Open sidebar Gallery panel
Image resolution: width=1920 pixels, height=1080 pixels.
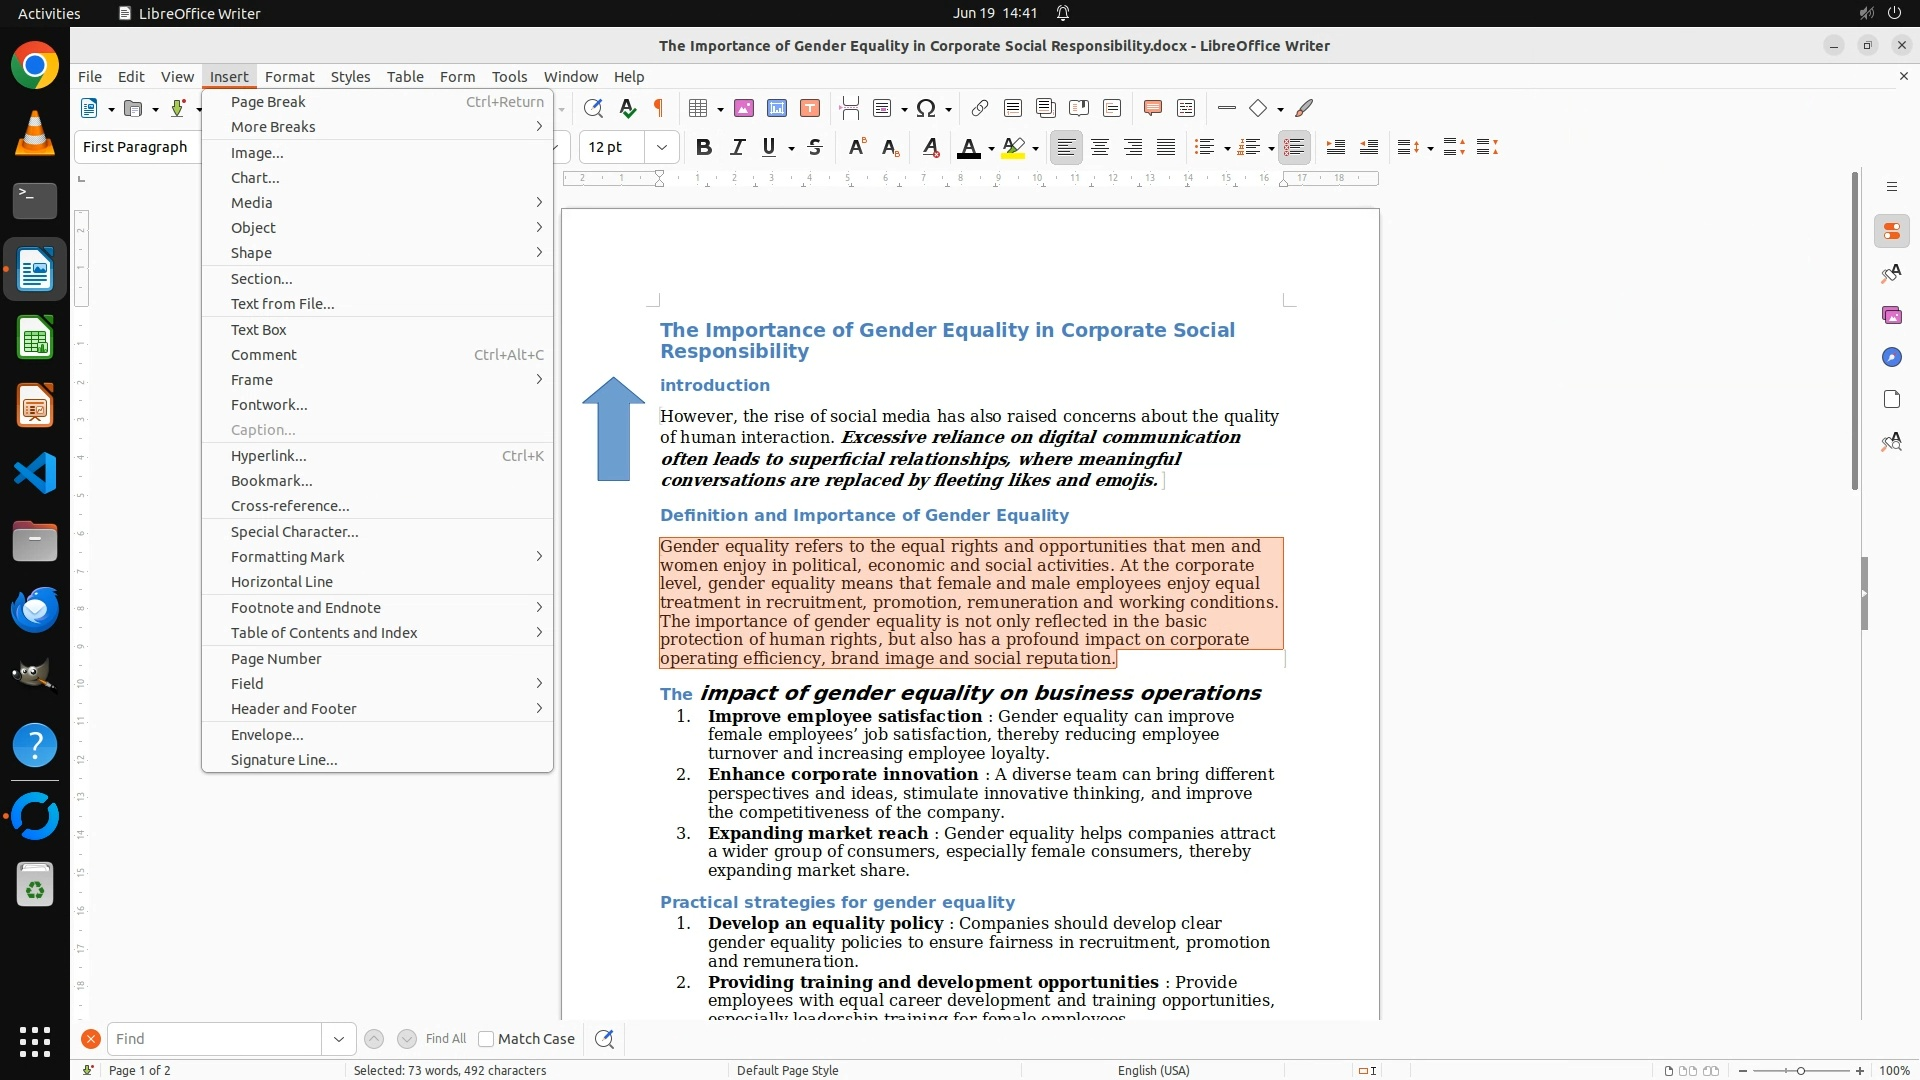point(1891,315)
